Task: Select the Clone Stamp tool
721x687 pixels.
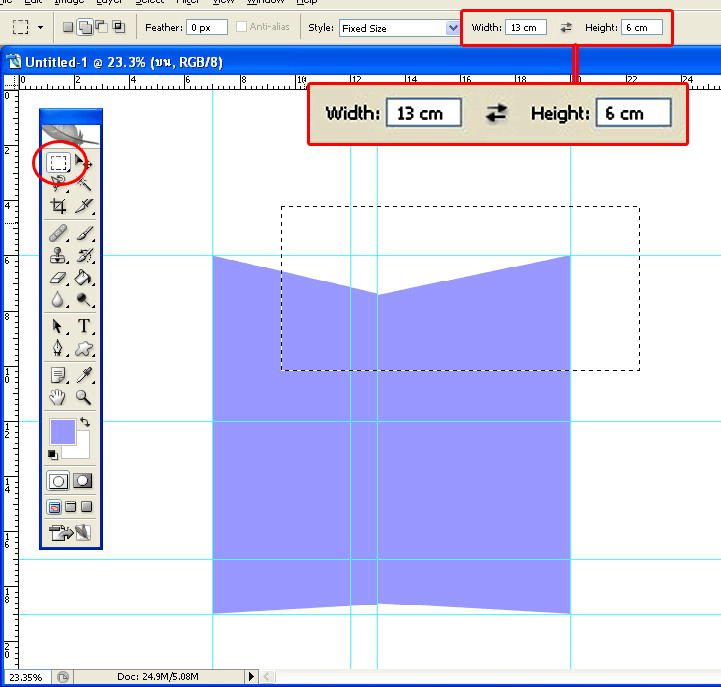Action: (x=58, y=256)
